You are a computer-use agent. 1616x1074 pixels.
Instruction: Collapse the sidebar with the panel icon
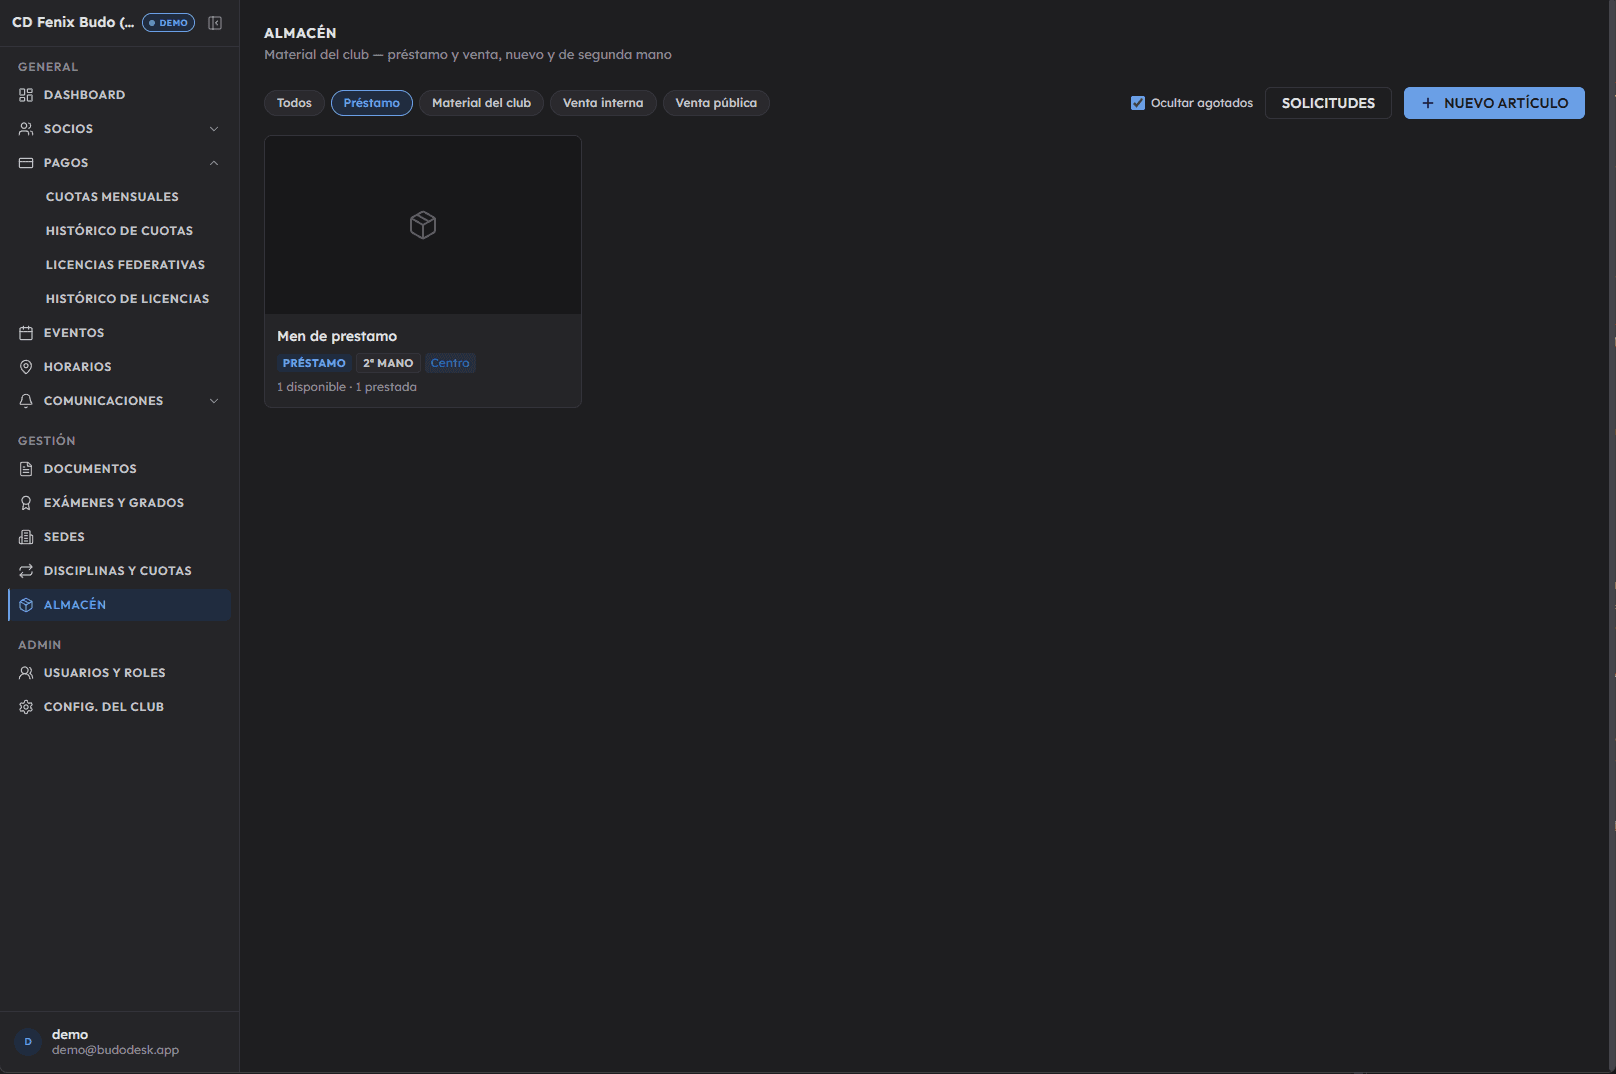tap(215, 23)
